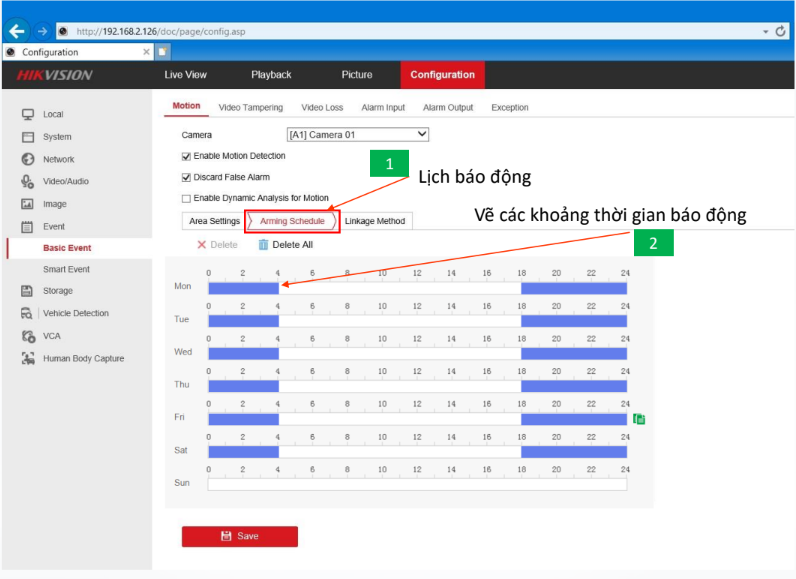This screenshot has height=579, width=796.
Task: Click the Storage disk icon
Action: 28,291
